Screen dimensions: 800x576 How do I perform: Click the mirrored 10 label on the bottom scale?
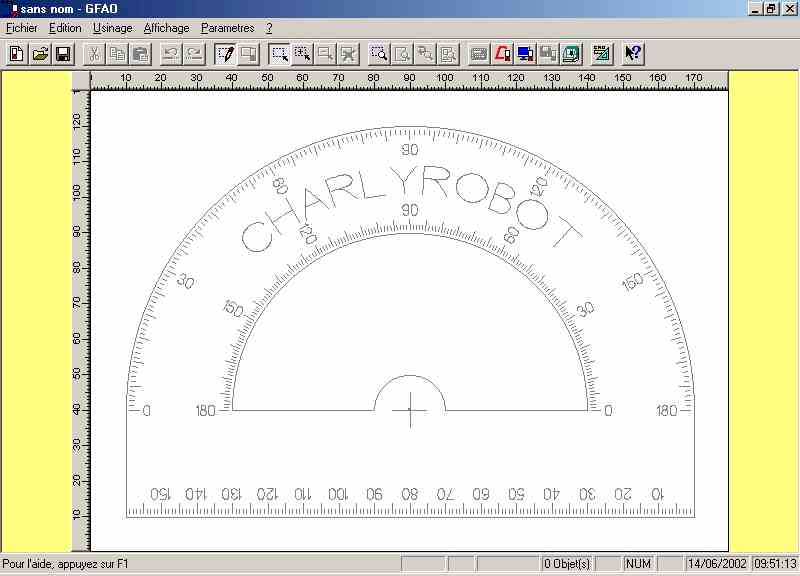coord(657,494)
